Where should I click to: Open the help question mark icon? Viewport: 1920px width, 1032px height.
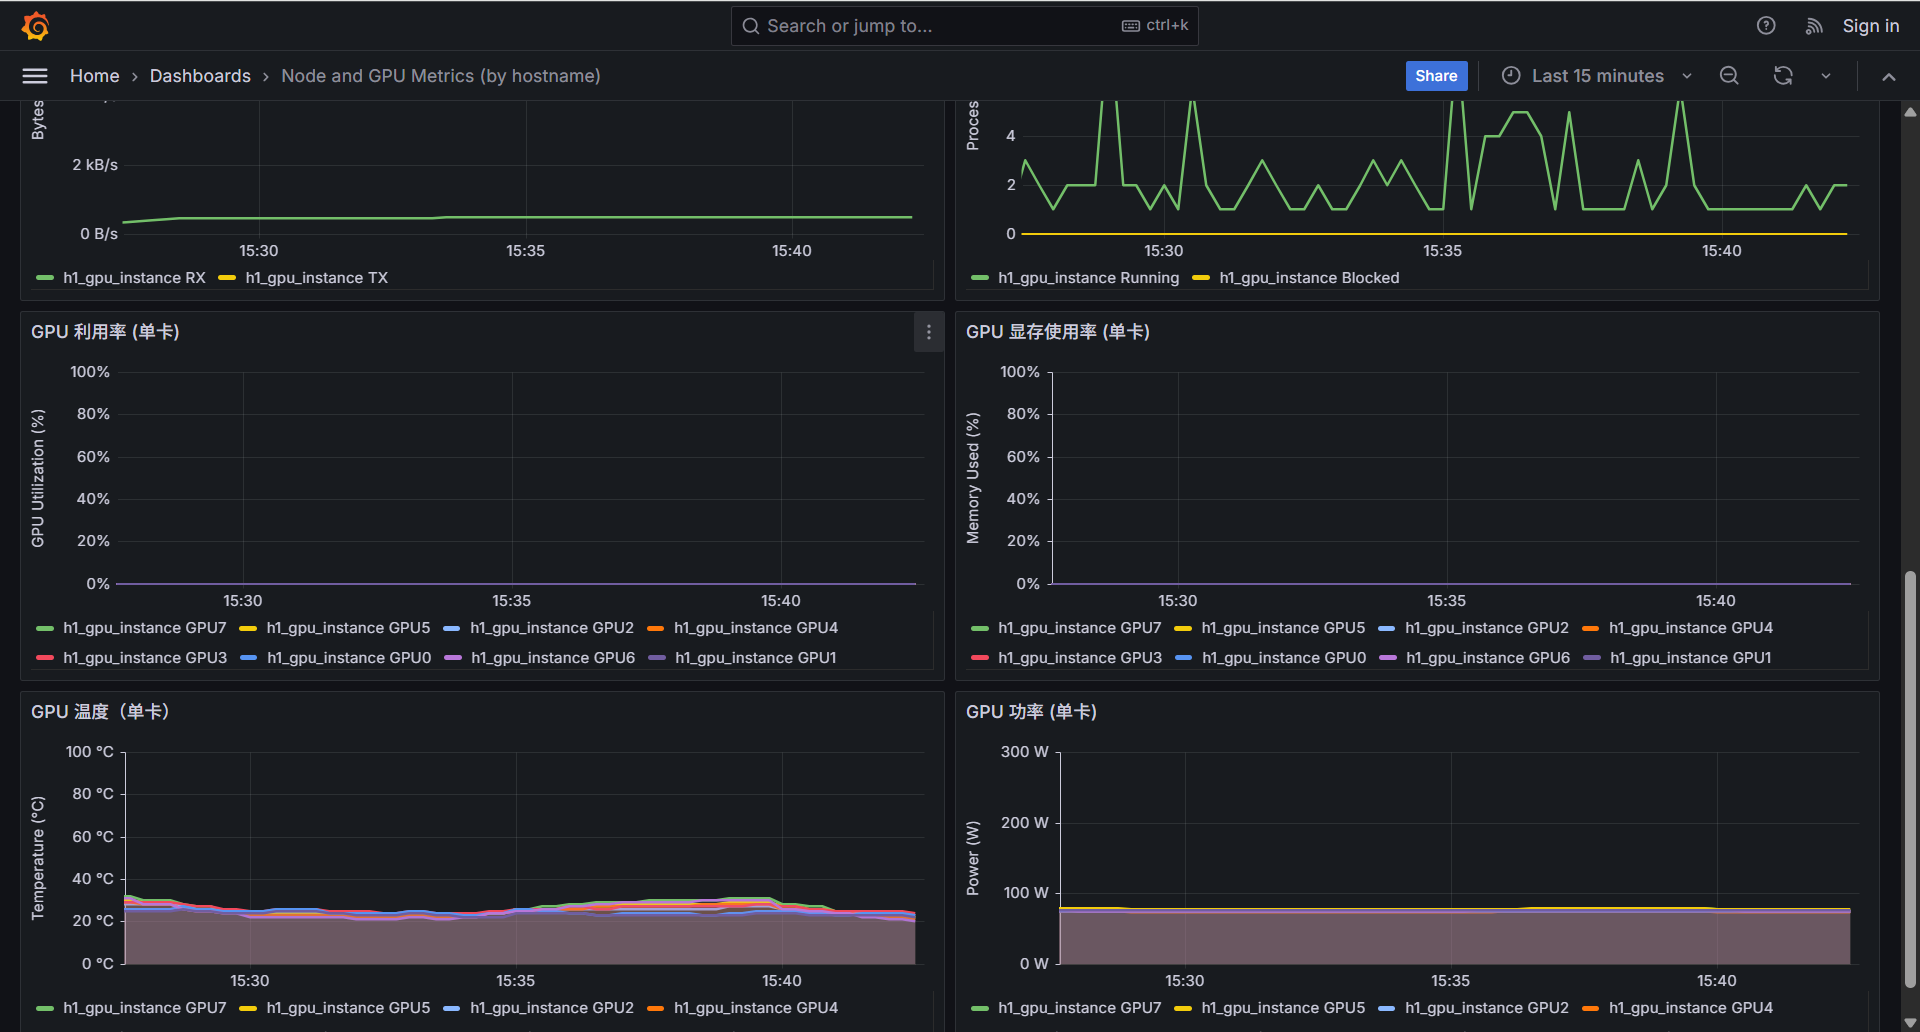tap(1766, 26)
